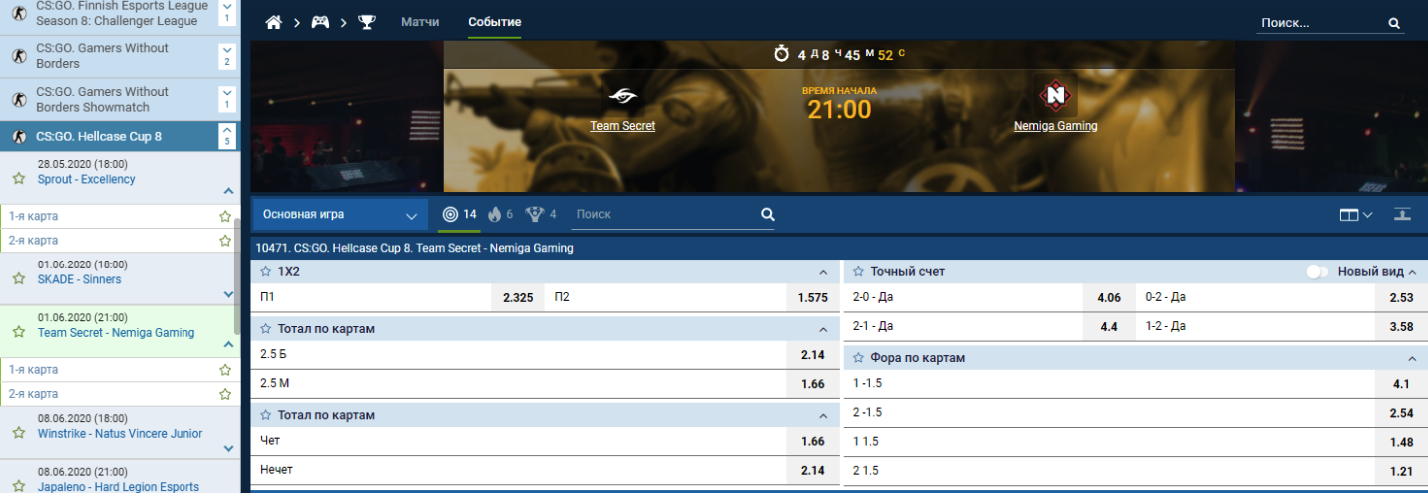Open CS:GO. Gamers Without Borders Showmatch item
Image resolution: width=1428 pixels, height=493 pixels.
pos(120,100)
